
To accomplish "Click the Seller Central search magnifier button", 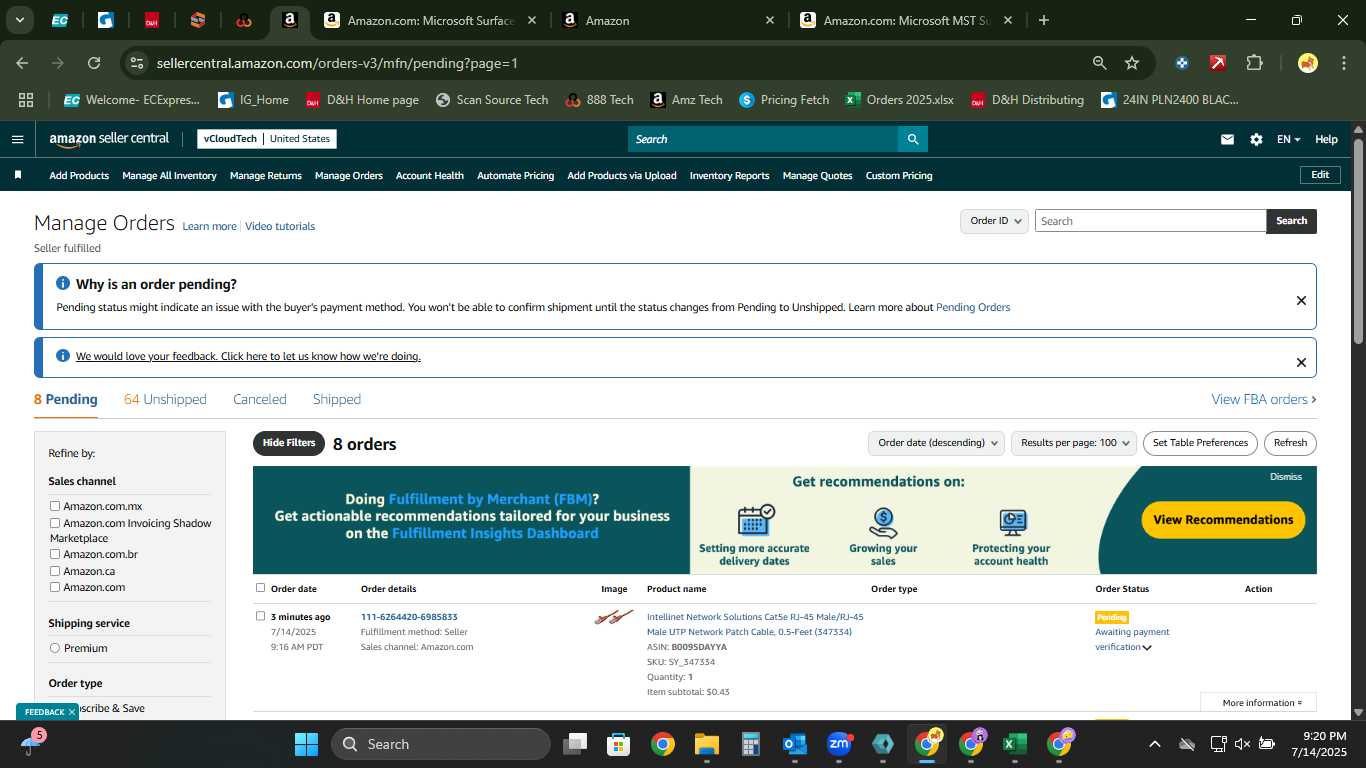I will [912, 139].
